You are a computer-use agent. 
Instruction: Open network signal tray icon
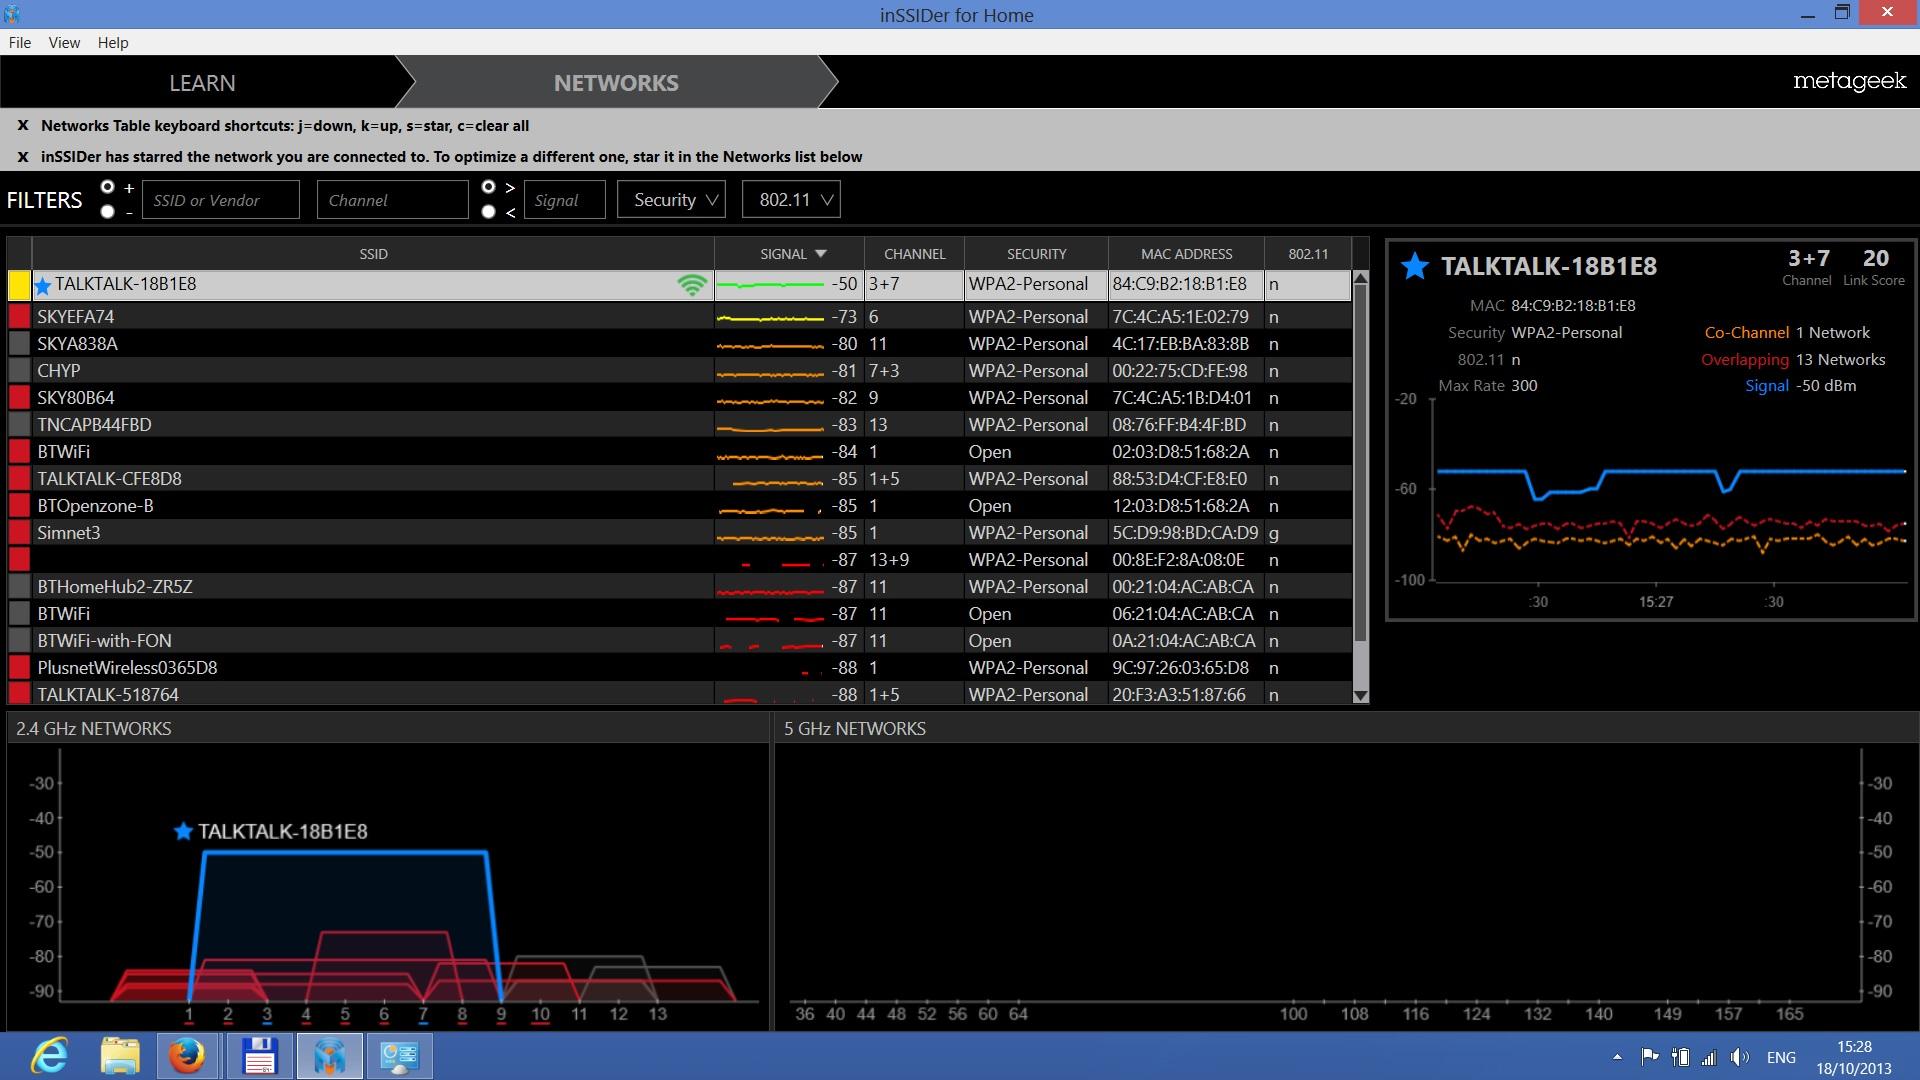click(1709, 1057)
